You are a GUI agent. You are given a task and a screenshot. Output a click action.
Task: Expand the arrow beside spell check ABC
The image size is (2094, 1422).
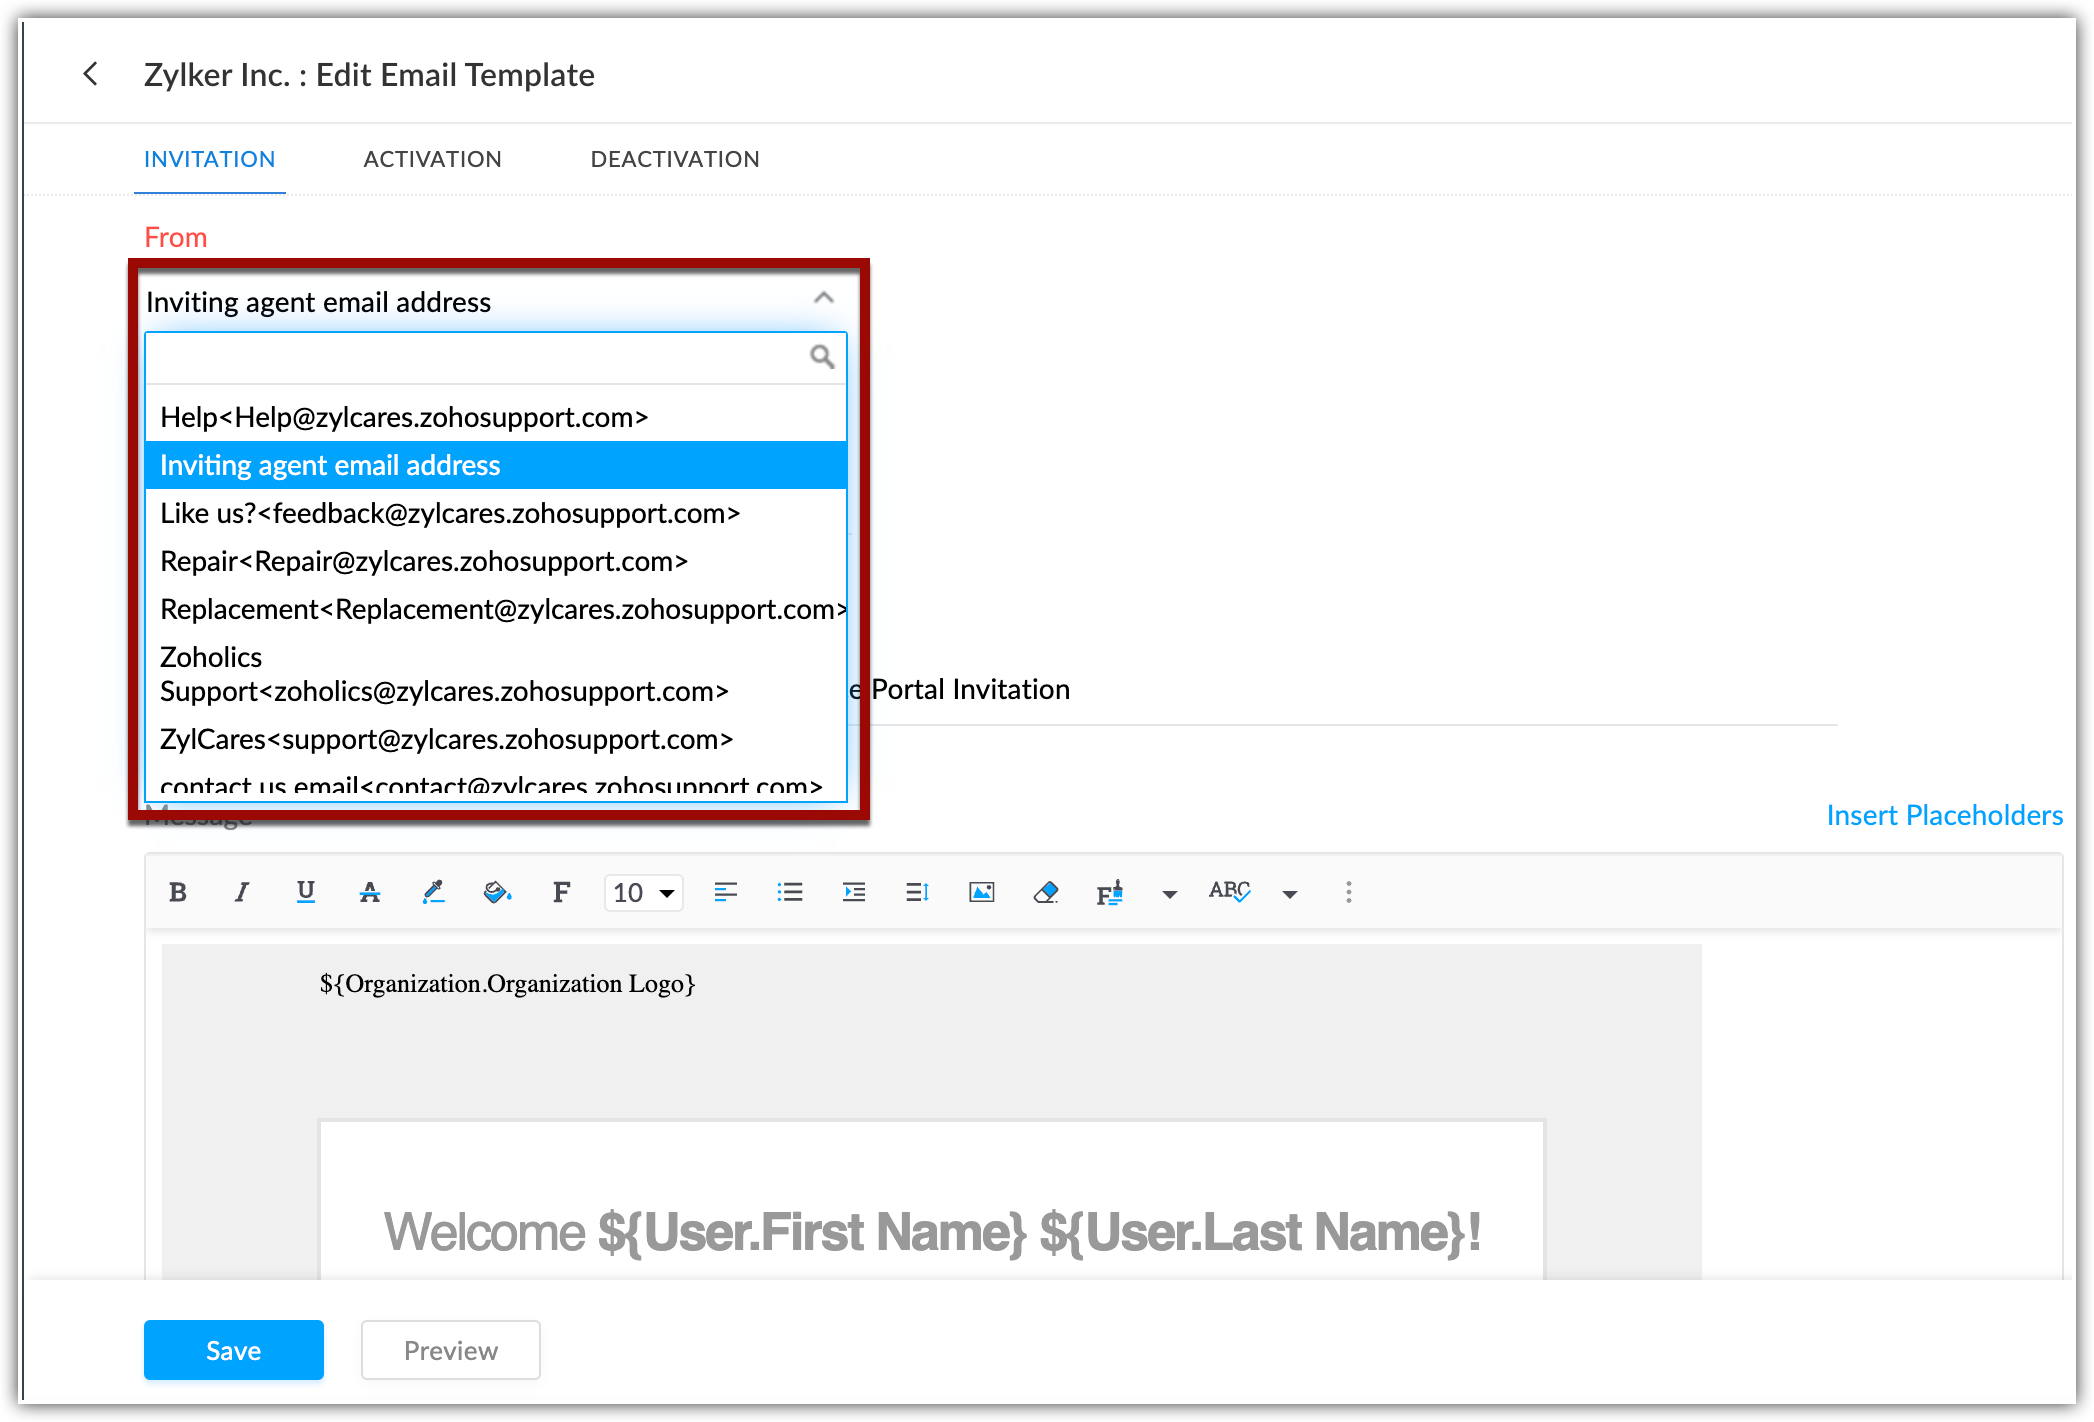(1290, 894)
